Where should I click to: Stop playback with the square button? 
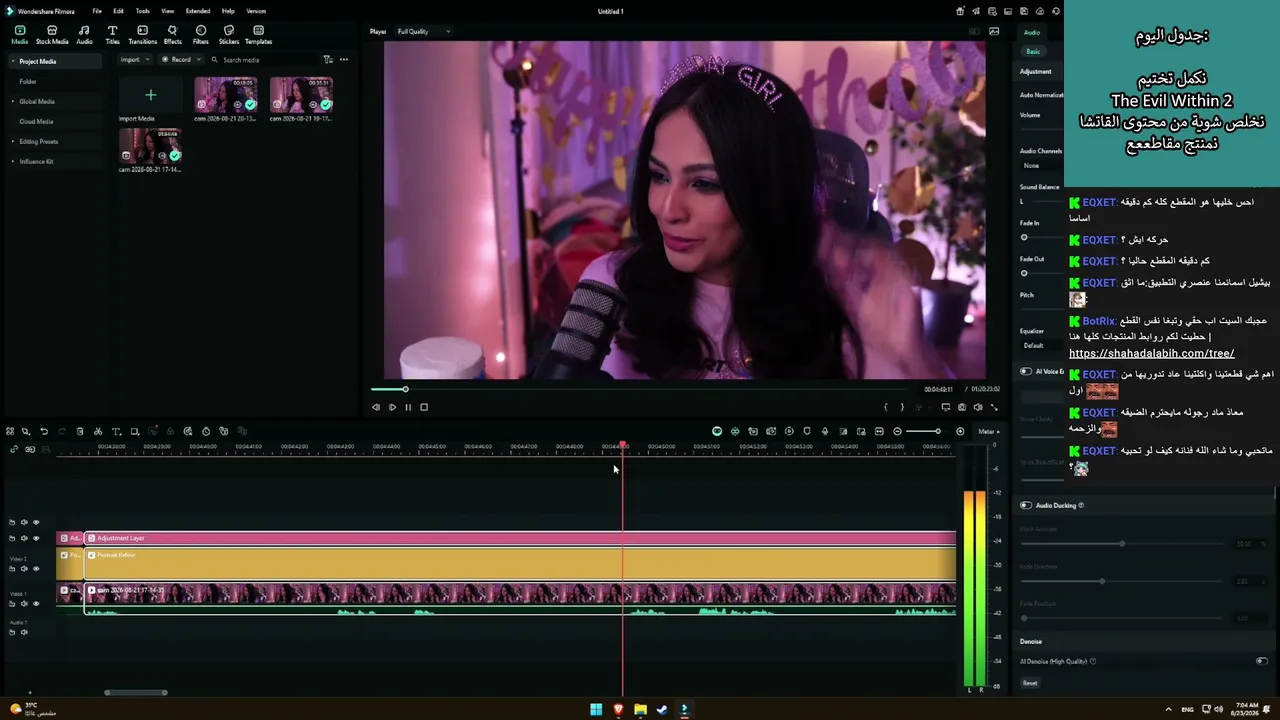(x=424, y=407)
